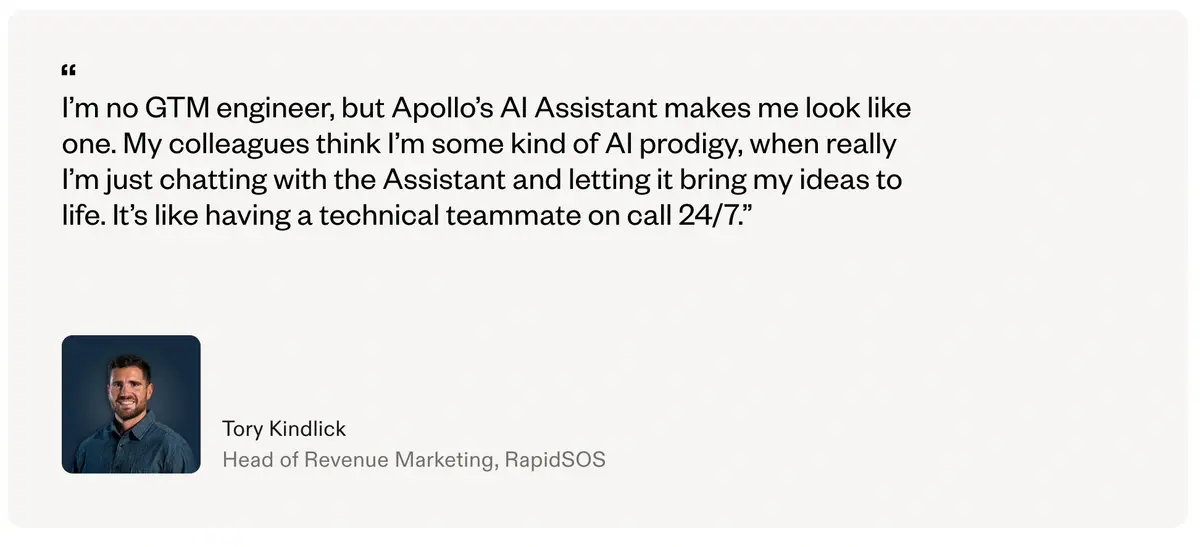Click the RapidSOS company name
Viewport: 1200px width, 547px height.
click(556, 461)
